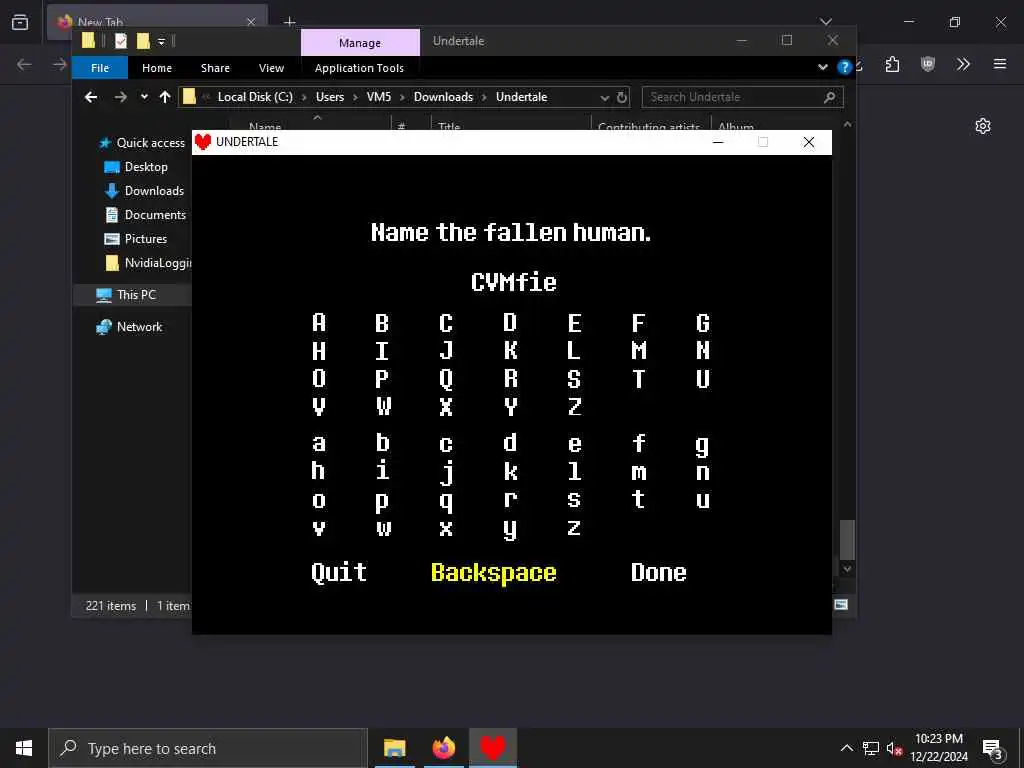Screen dimensions: 1024x768
Task: Expand the Explorer ribbon chevron
Action: [822, 67]
